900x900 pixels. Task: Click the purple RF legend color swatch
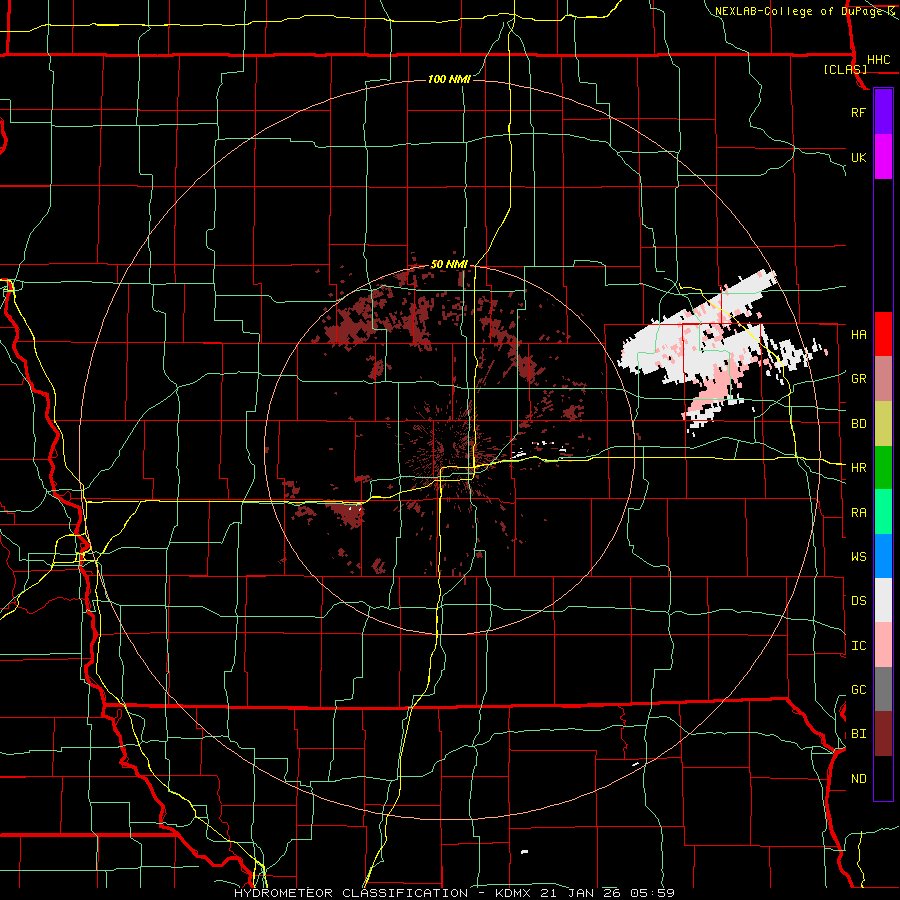[883, 111]
